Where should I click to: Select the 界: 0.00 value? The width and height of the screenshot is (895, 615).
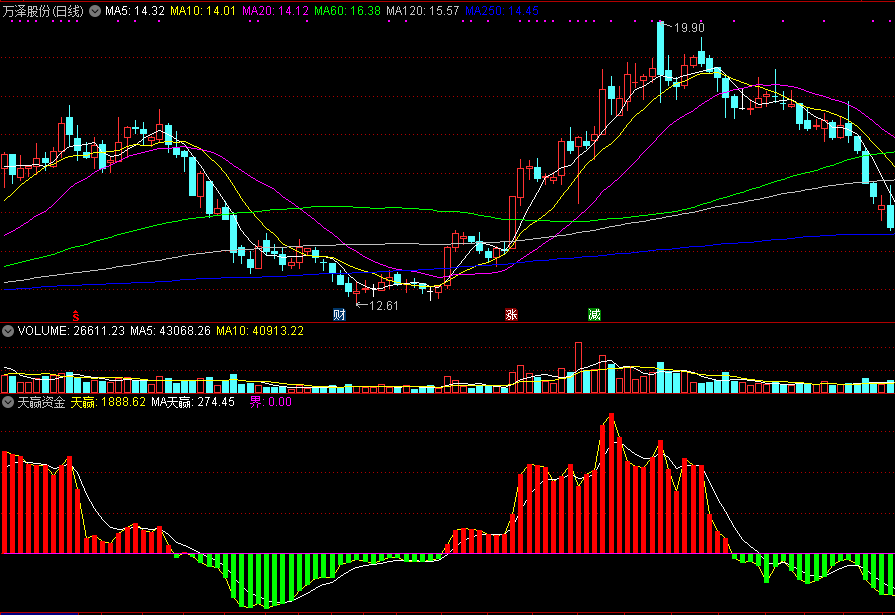tap(271, 402)
